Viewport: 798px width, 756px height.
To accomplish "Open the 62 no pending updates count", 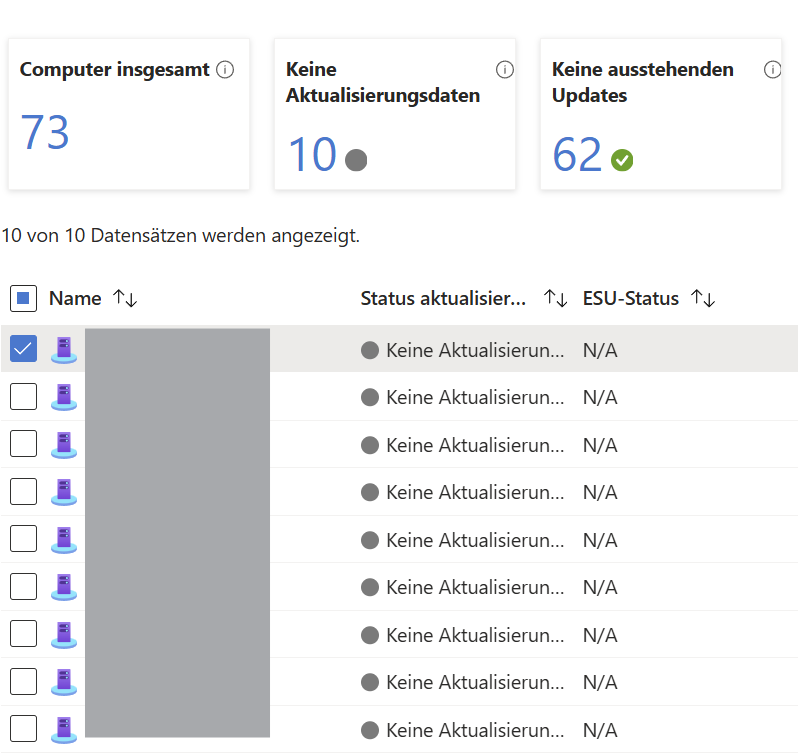I will coord(578,155).
